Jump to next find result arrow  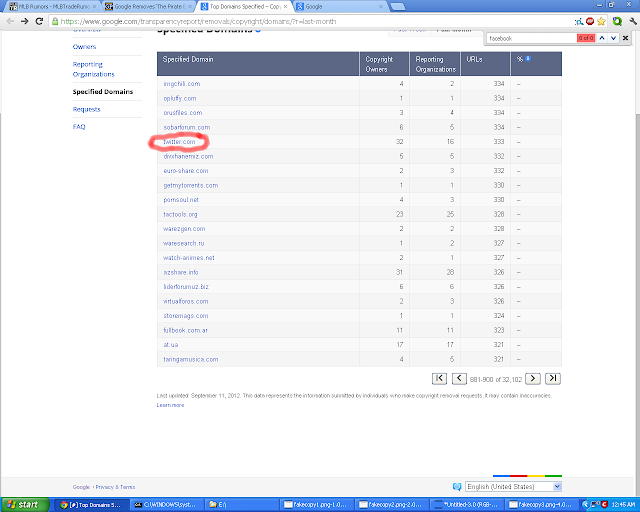[x=613, y=38]
